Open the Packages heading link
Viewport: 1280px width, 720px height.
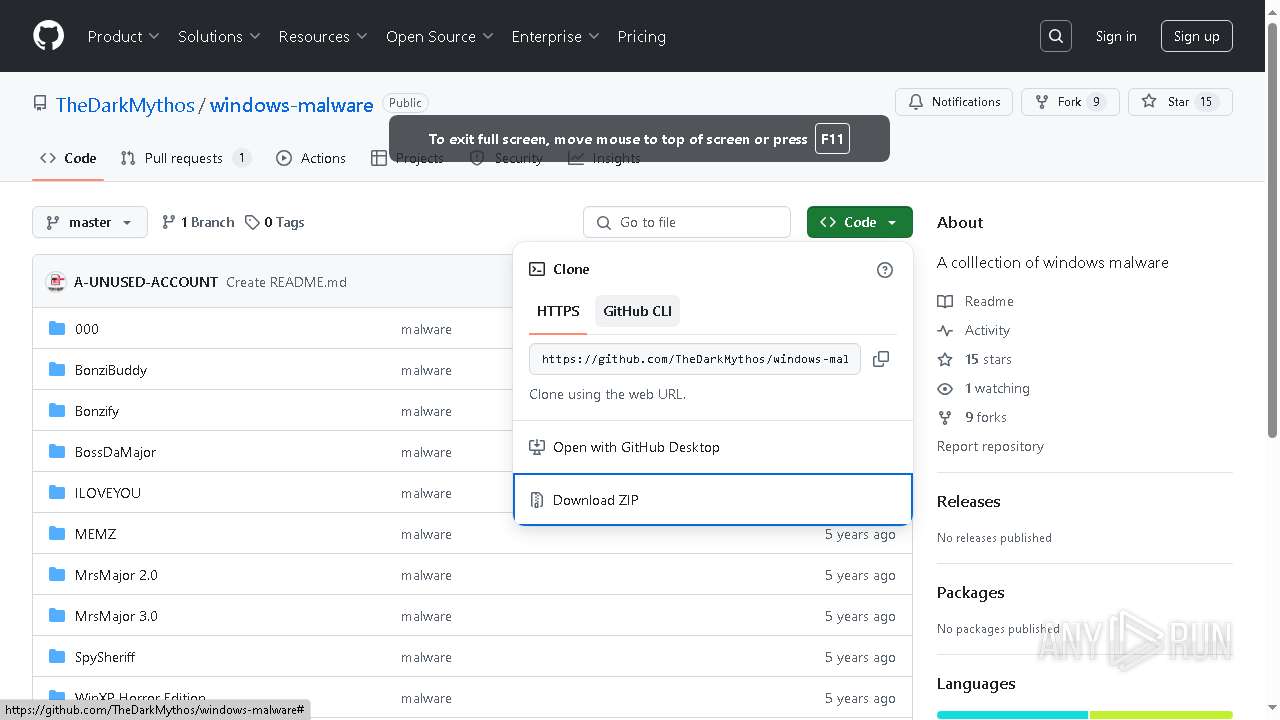(x=970, y=592)
